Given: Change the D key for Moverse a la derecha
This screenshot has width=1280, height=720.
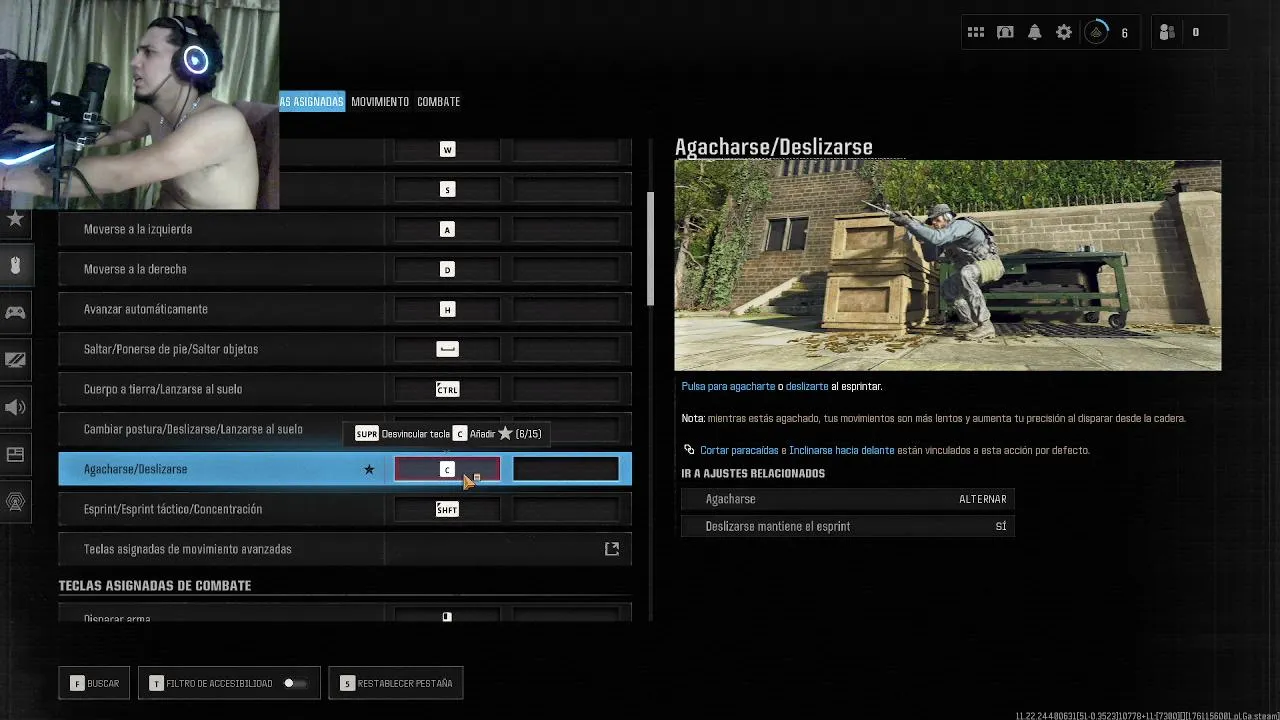Looking at the screenshot, I should point(447,269).
